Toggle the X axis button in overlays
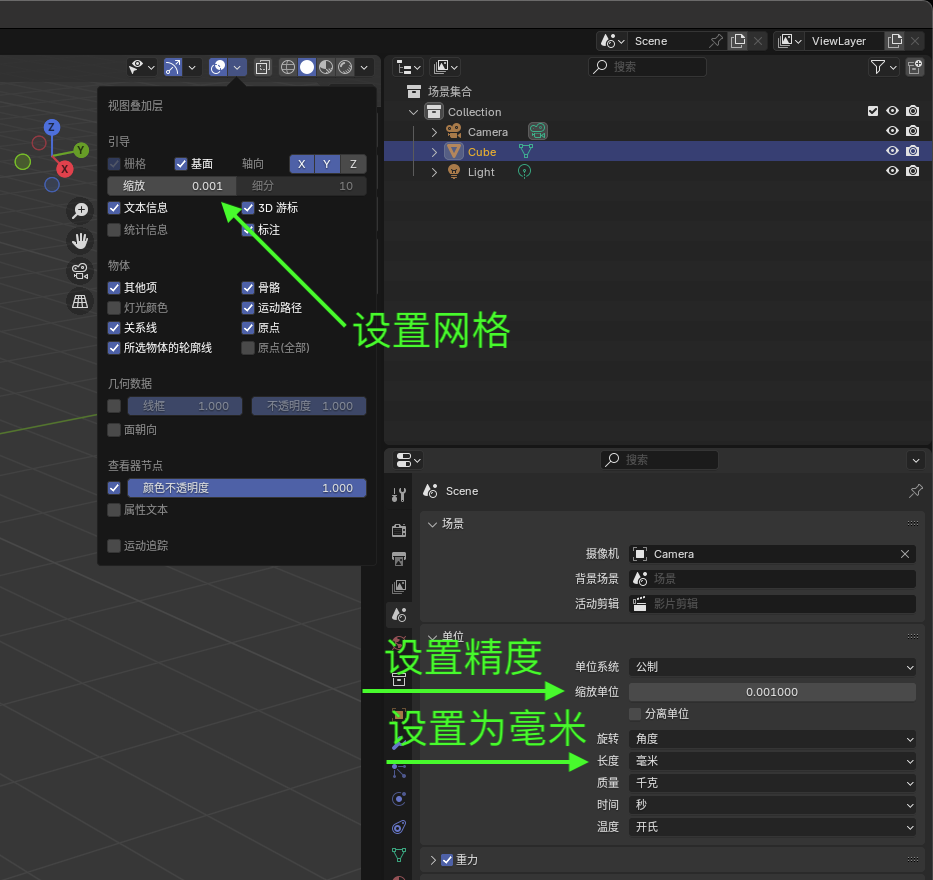This screenshot has height=880, width=933. tap(302, 164)
